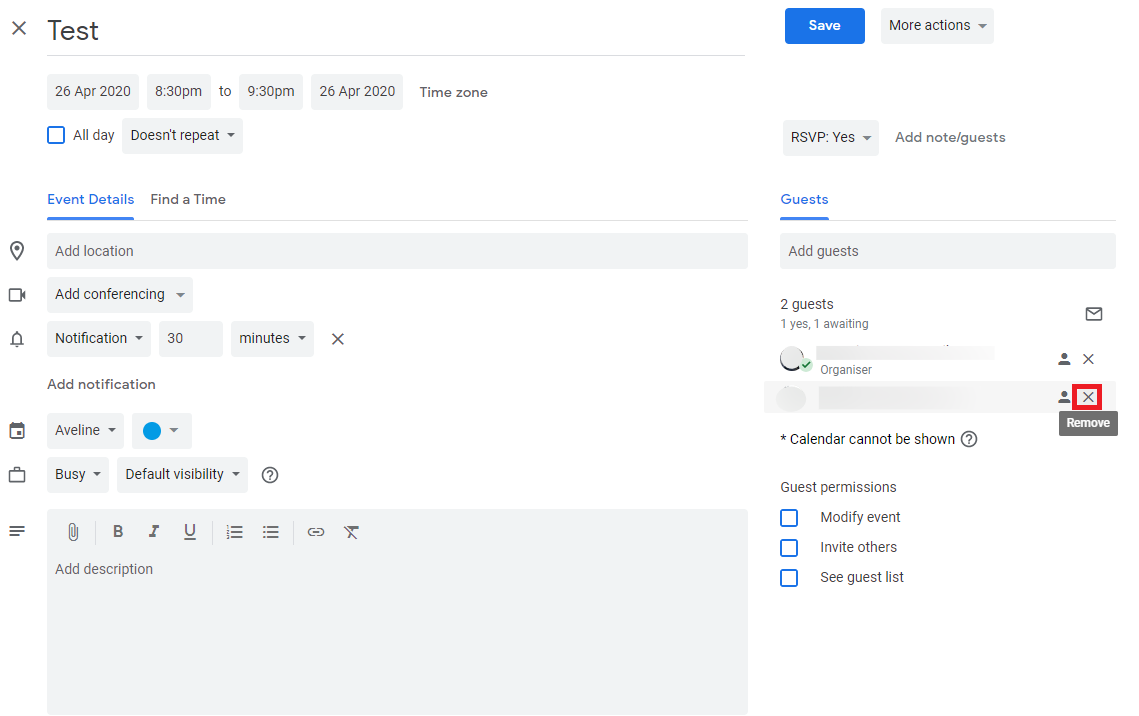The width and height of the screenshot is (1139, 716).
Task: Insert a numbered list in the description
Action: point(234,531)
